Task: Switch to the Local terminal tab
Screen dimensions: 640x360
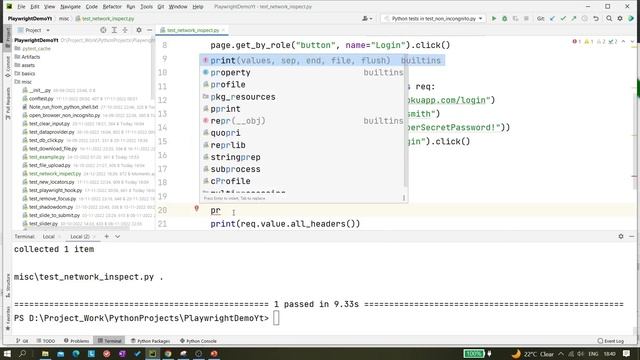Action: (x=49, y=236)
